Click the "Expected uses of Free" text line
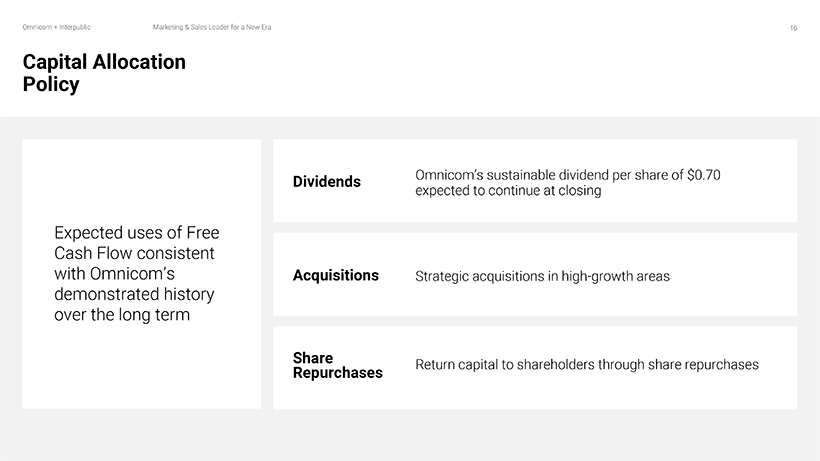The width and height of the screenshot is (820, 461). (136, 233)
